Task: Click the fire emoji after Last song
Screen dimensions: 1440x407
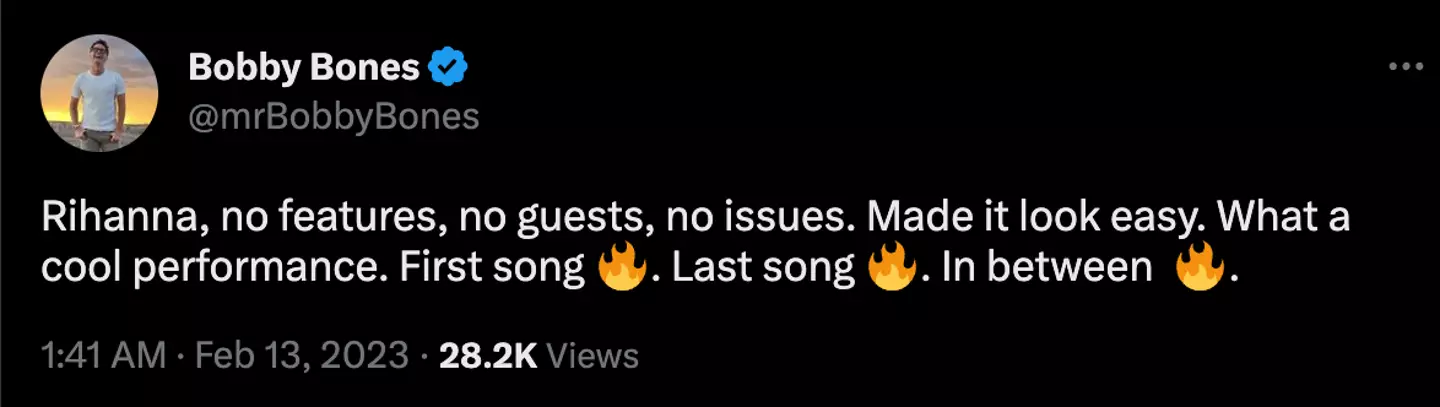Action: (x=892, y=271)
